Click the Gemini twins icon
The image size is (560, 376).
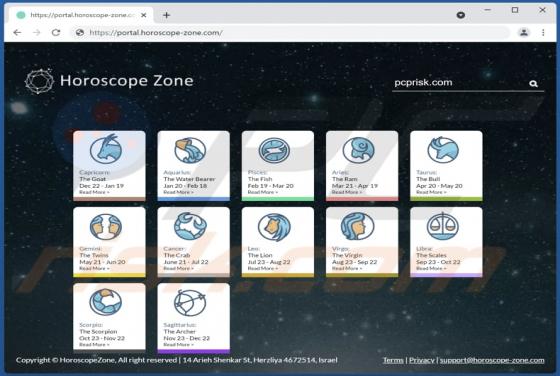(x=106, y=227)
